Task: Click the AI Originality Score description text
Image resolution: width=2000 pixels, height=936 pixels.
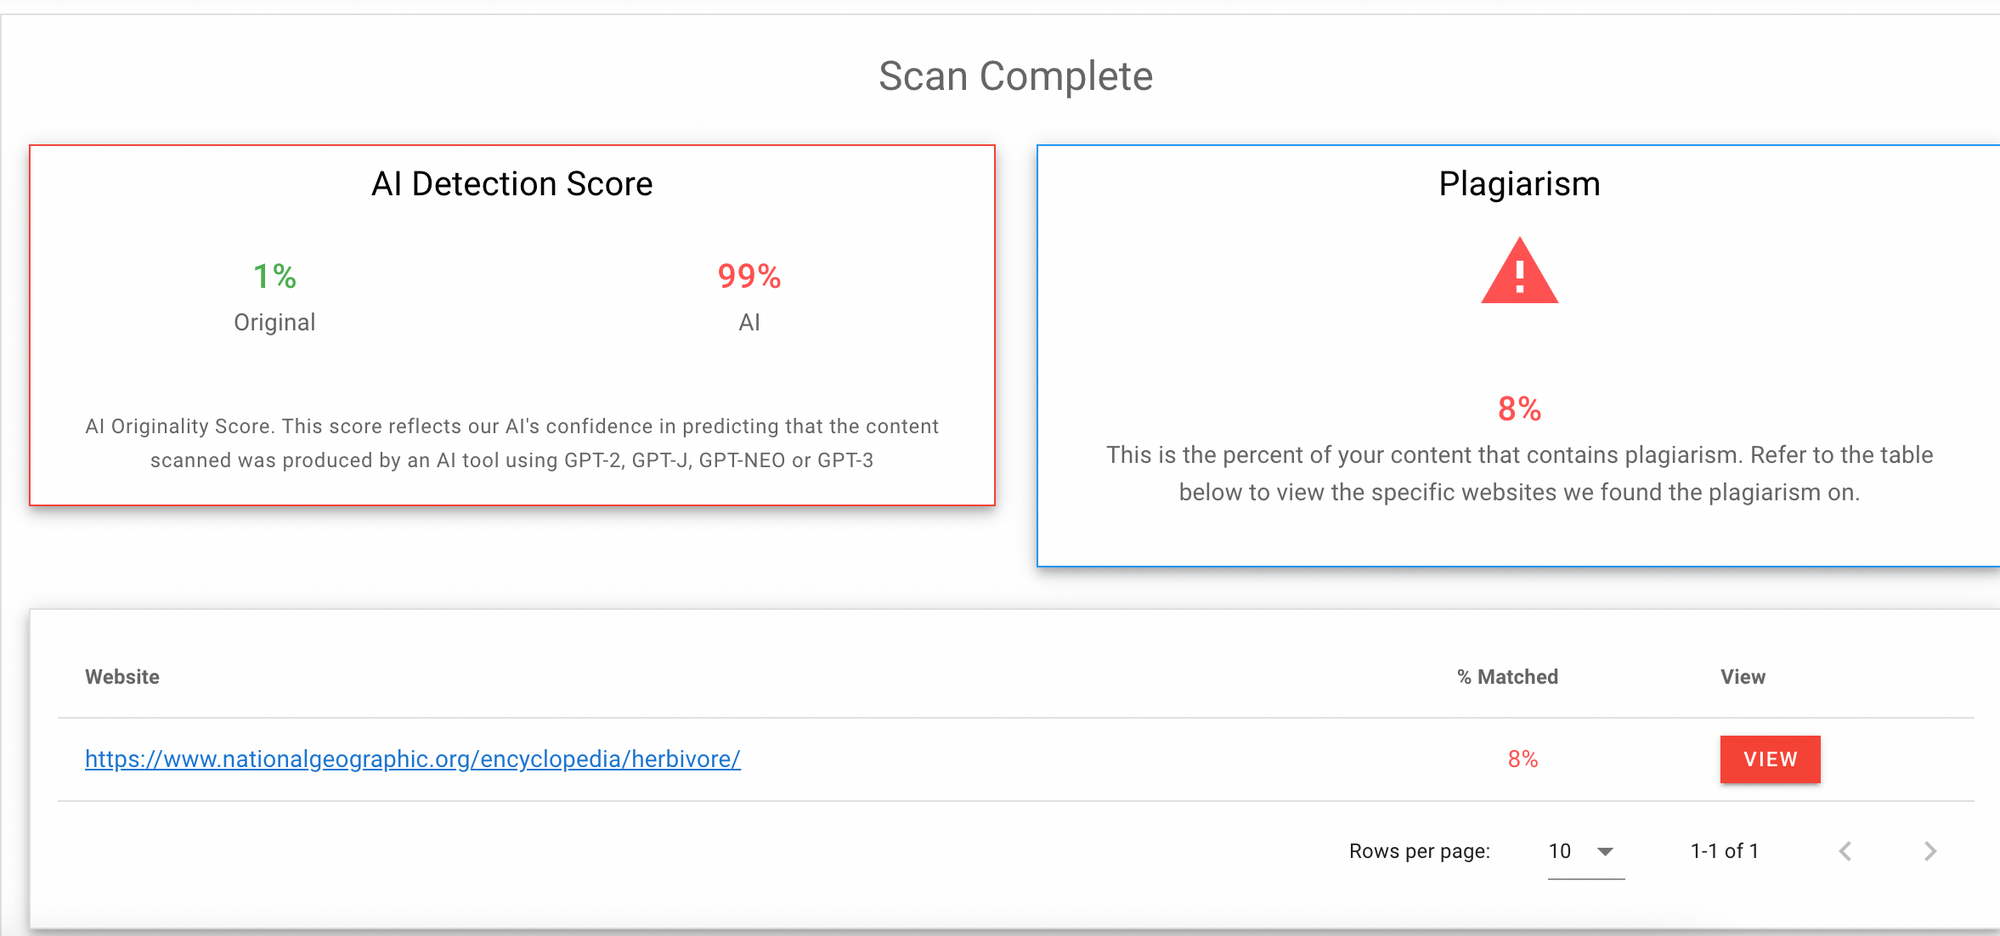Action: pyautogui.click(x=512, y=443)
